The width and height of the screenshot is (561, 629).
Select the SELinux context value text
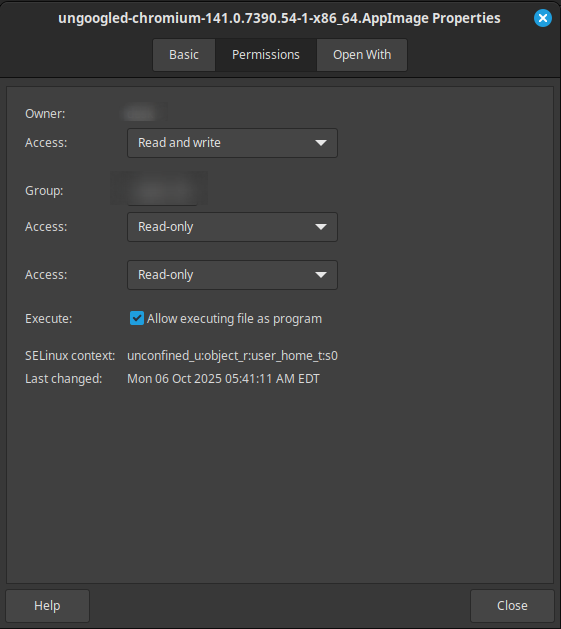pos(232,356)
